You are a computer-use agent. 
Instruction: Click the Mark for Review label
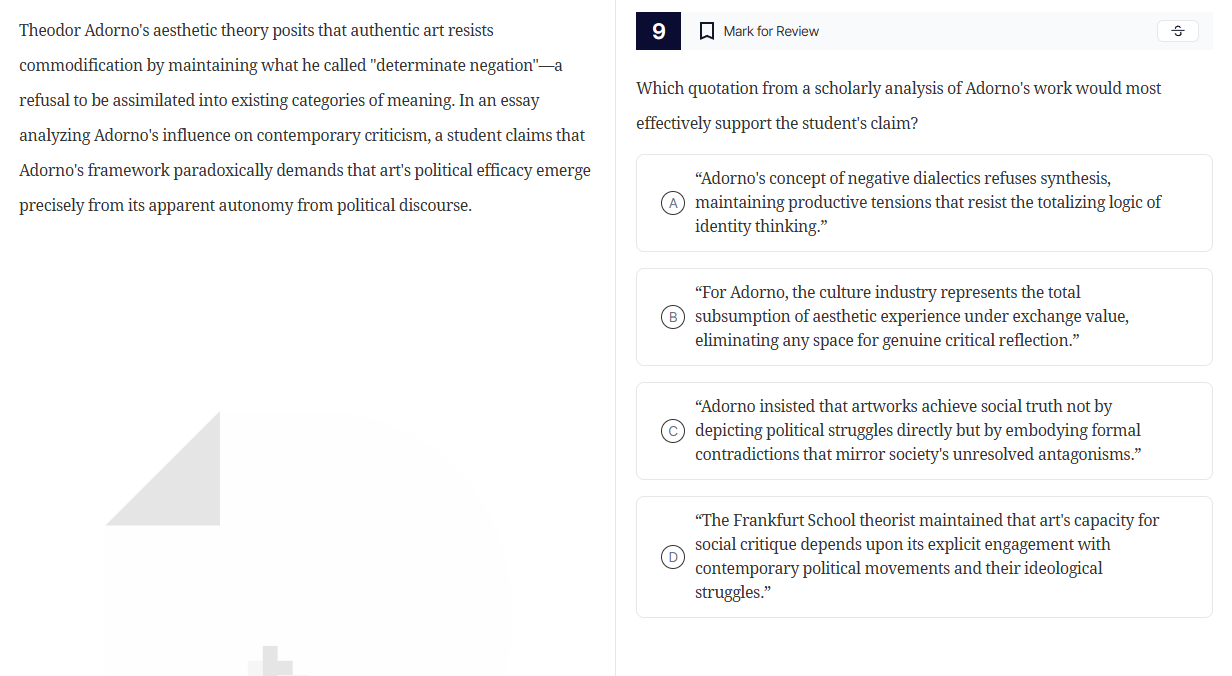click(x=770, y=31)
